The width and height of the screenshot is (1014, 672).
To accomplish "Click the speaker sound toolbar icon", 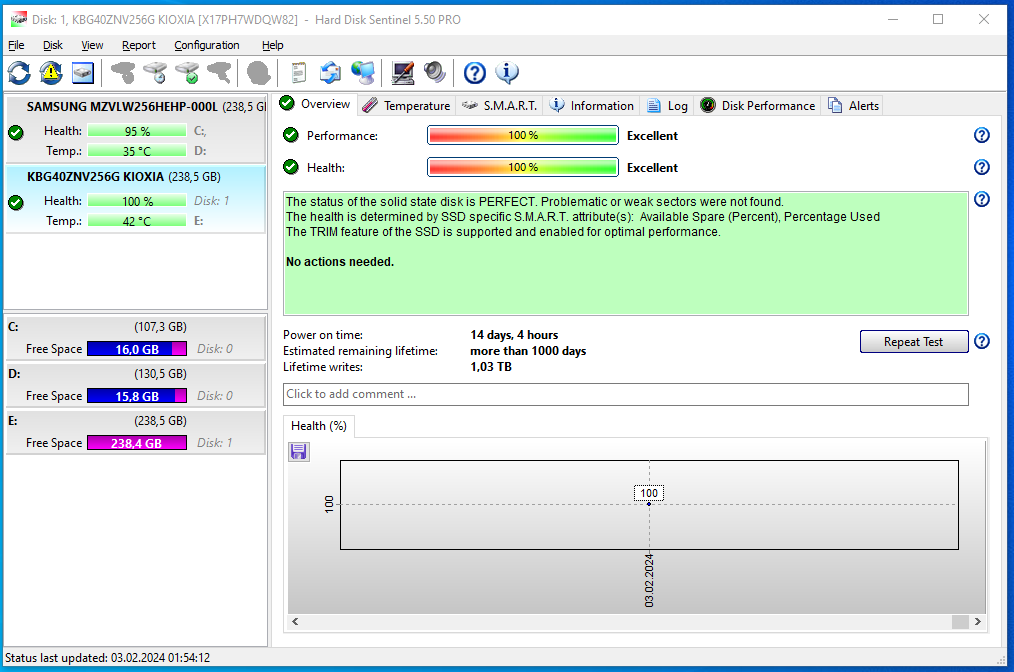I will click(435, 72).
